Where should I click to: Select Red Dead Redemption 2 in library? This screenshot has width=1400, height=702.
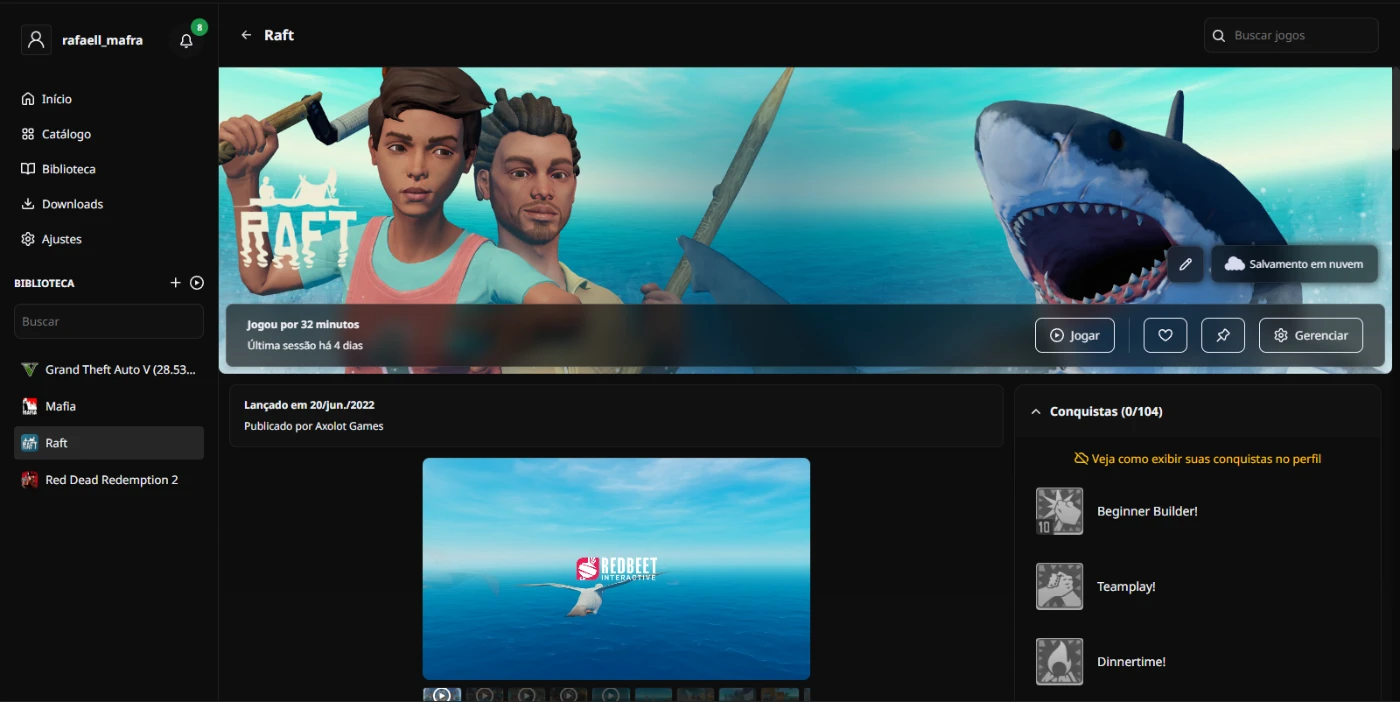(x=111, y=480)
